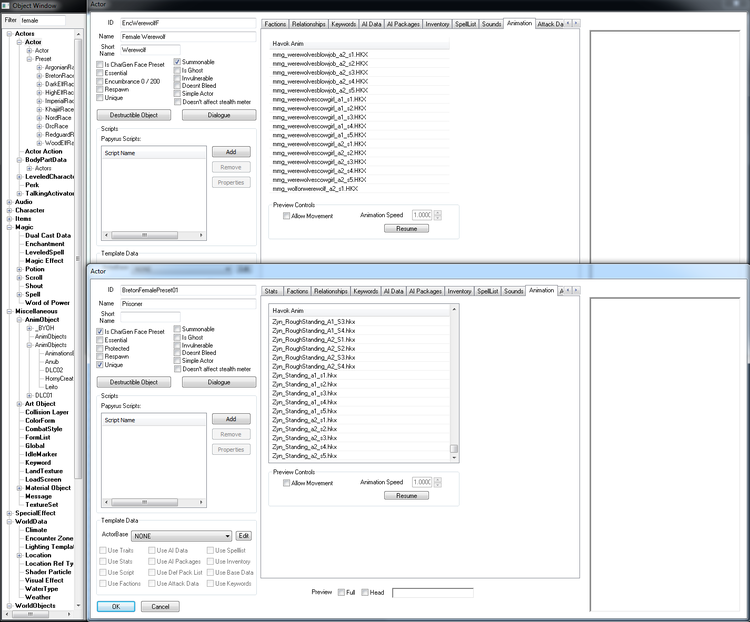Select the Visual Effect tree item

(x=44, y=580)
